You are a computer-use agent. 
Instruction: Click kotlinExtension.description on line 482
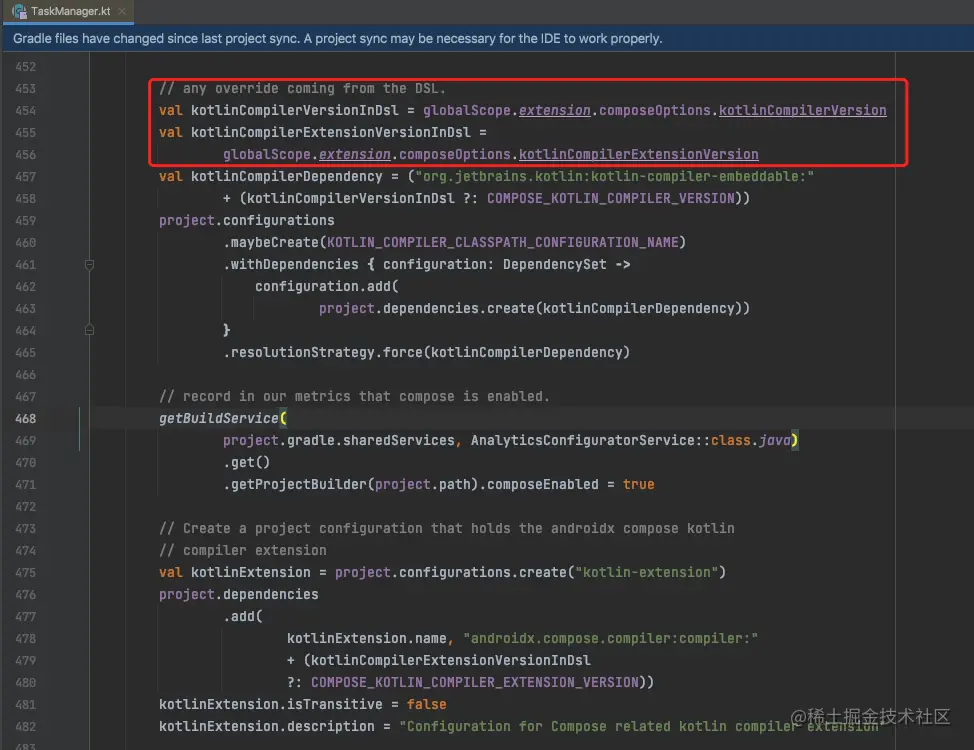(266, 726)
